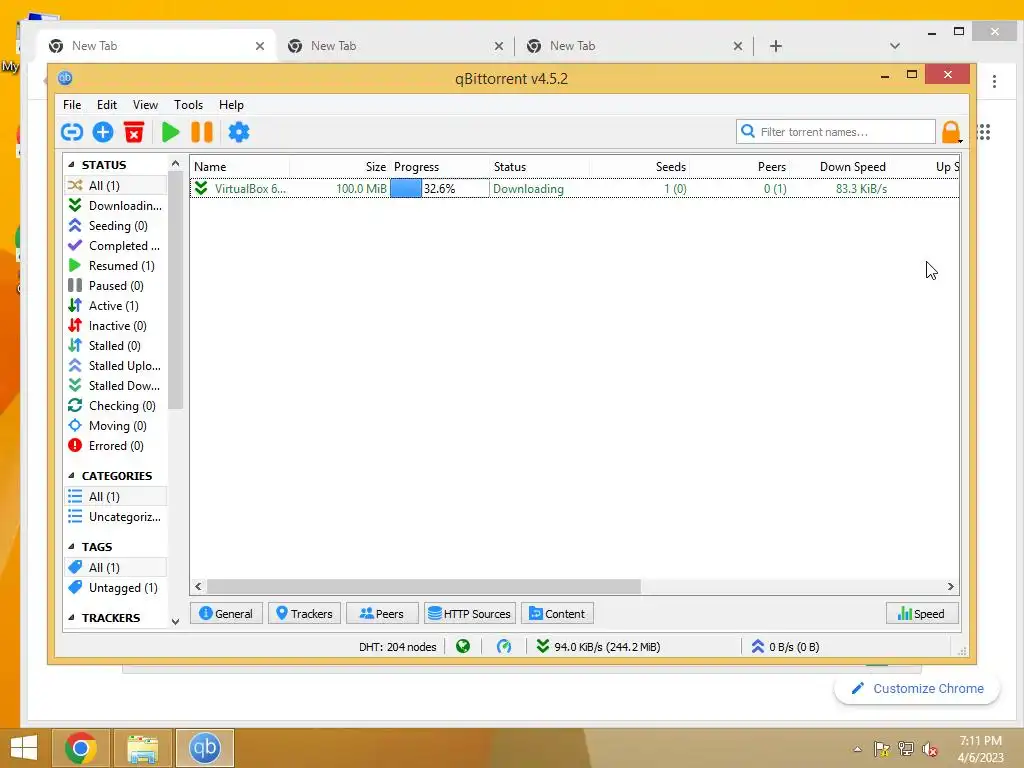Switch to the General tab
The height and width of the screenshot is (768, 1024).
coord(226,614)
